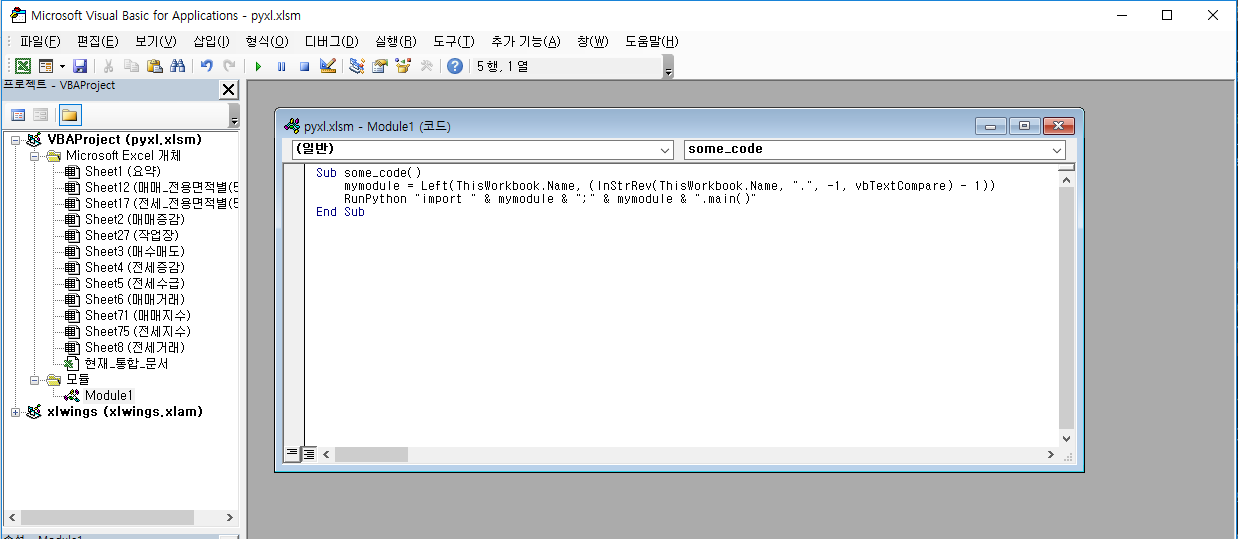The image size is (1238, 539).
Task: Select Sheet12 (매매_전용면적별) tree item
Action: click(161, 188)
